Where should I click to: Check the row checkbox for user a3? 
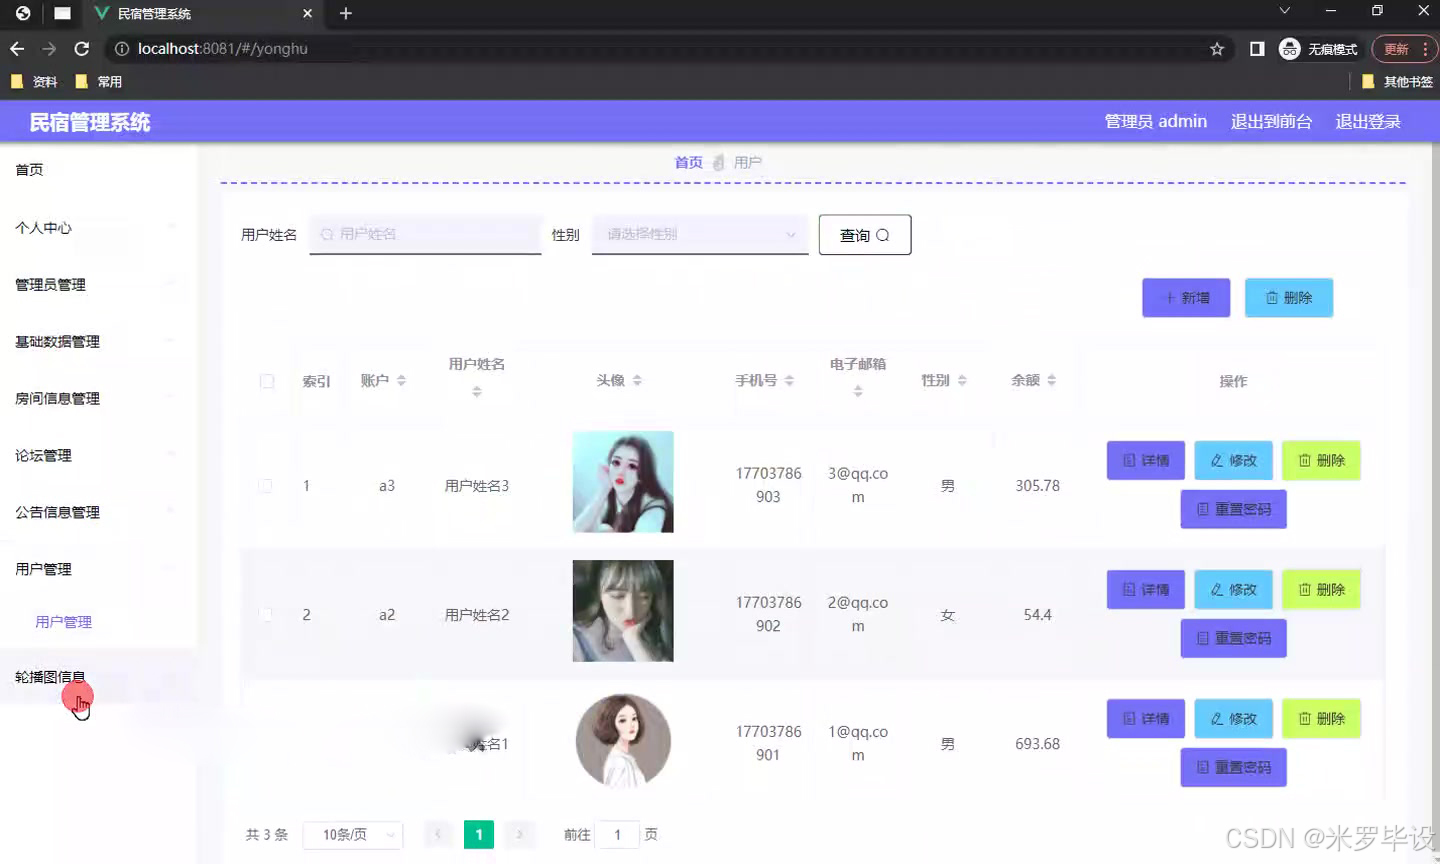tap(266, 485)
